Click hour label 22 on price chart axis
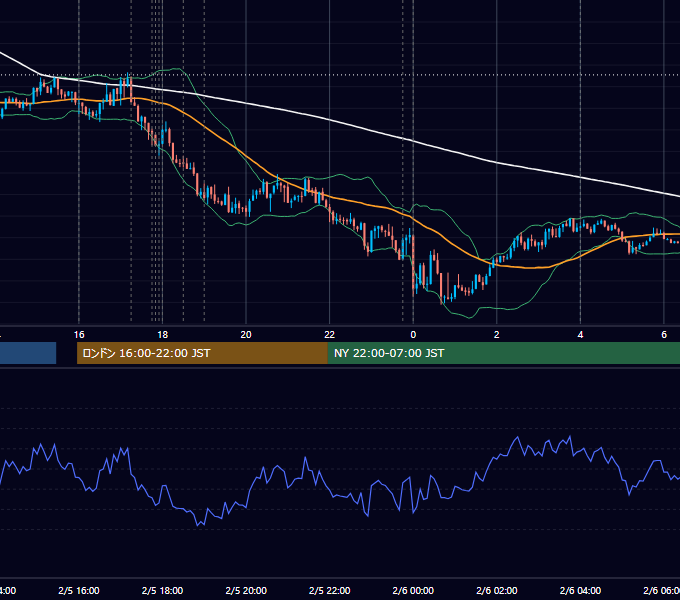 [x=330, y=335]
